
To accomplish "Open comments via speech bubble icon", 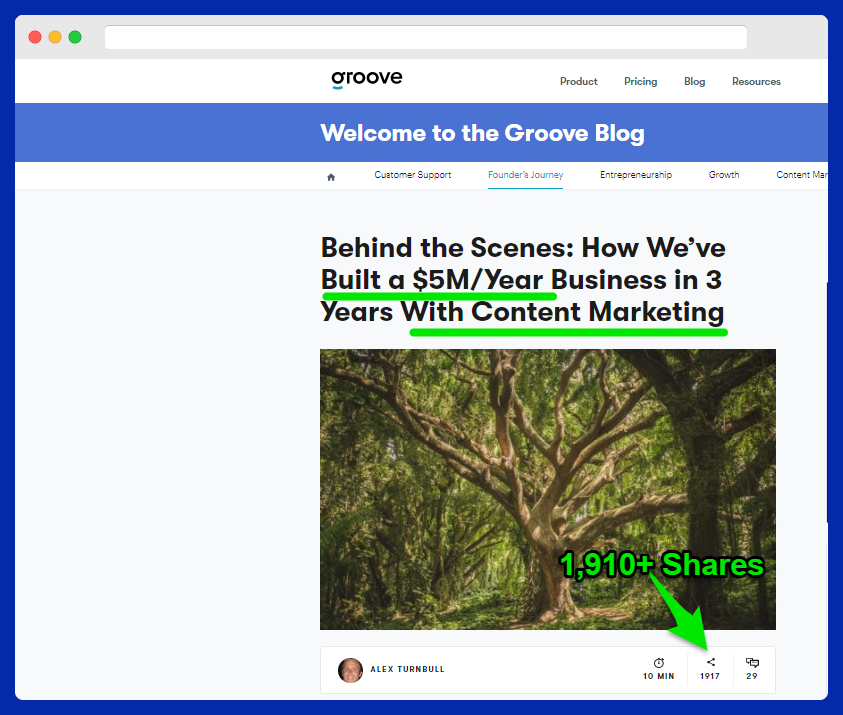I will [x=752, y=662].
